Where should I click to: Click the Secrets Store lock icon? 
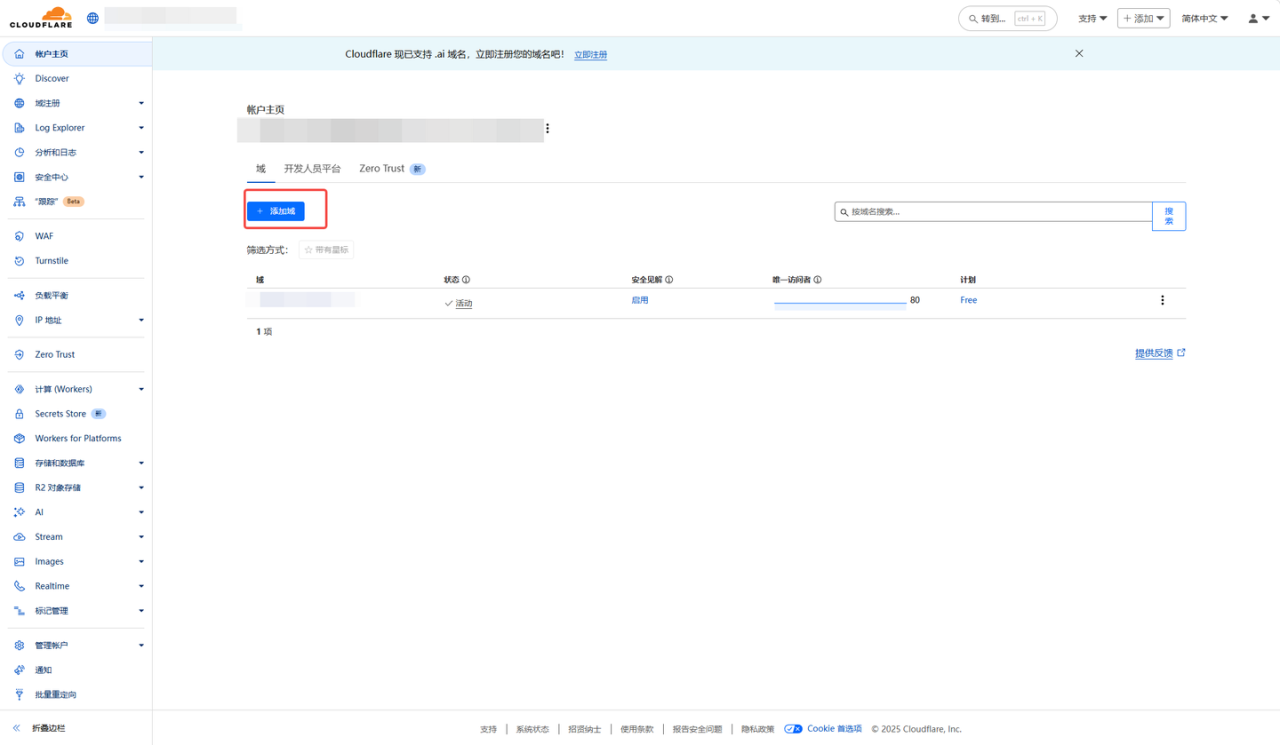19,414
